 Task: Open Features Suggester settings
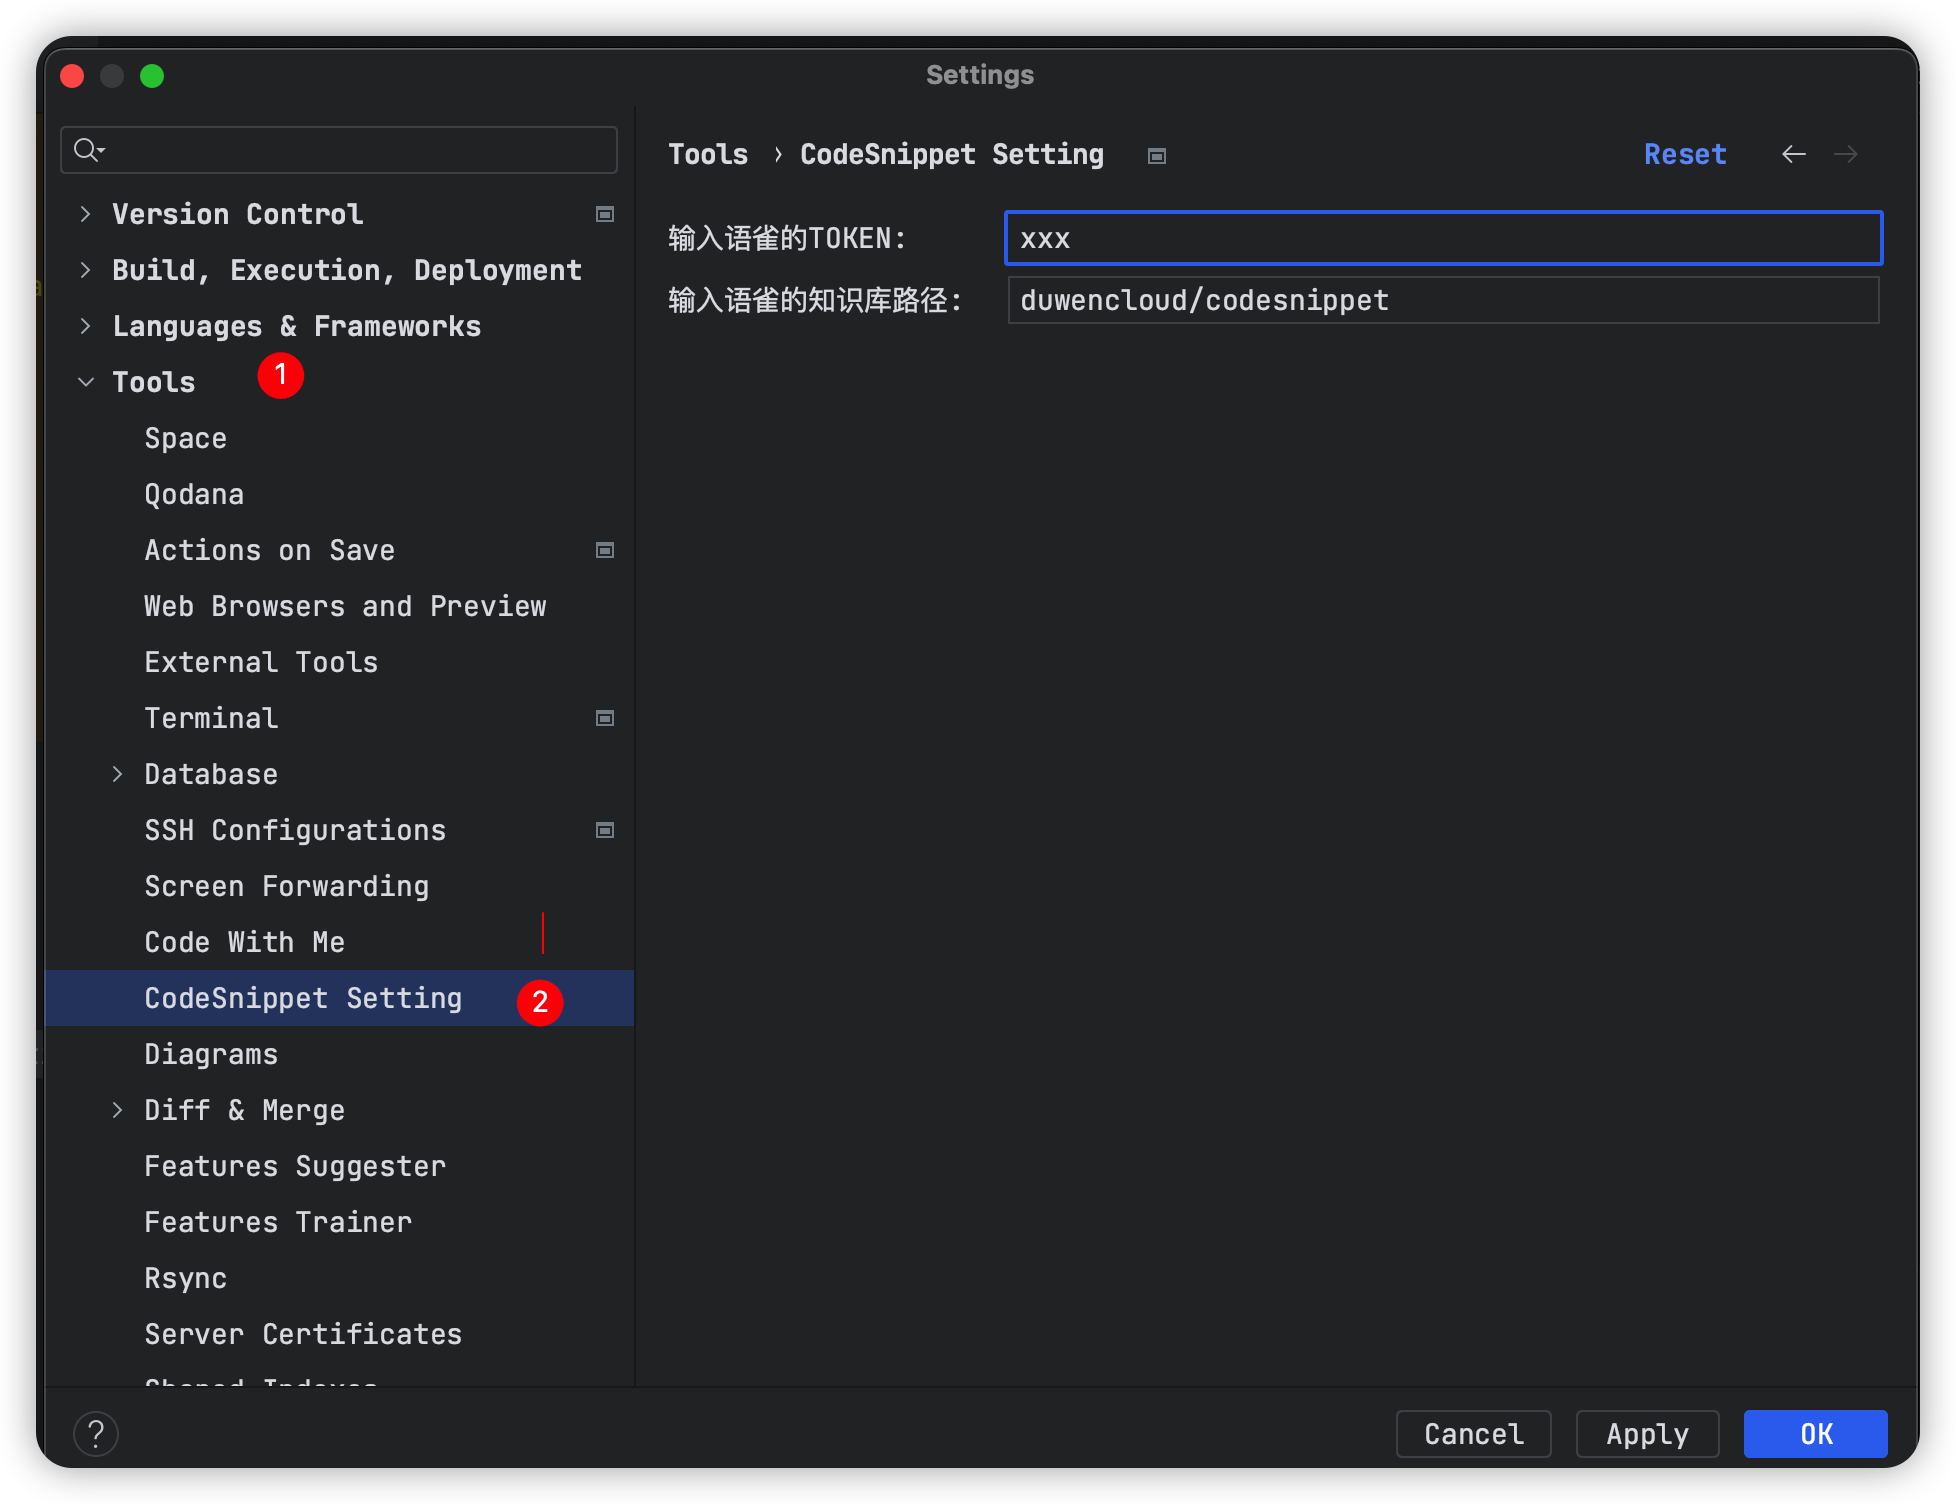(295, 1166)
